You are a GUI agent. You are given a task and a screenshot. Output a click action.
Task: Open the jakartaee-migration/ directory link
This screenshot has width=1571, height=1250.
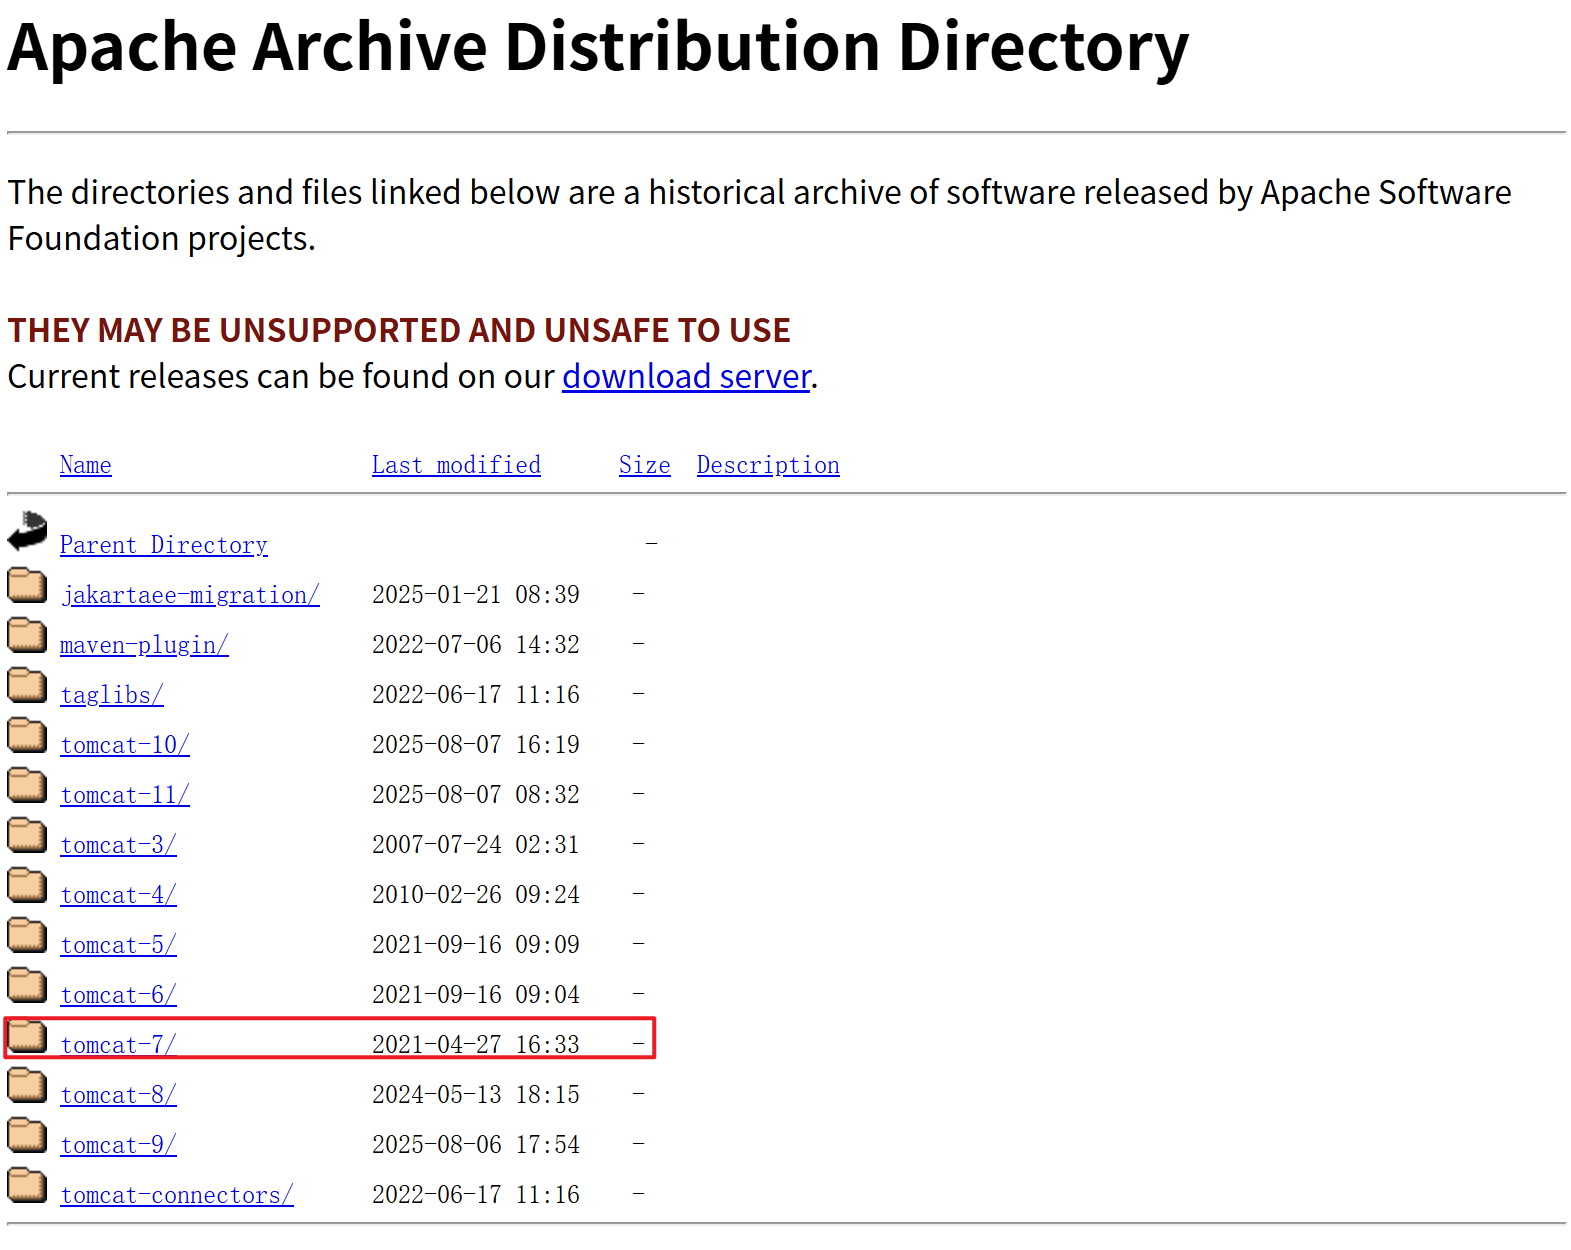coord(190,595)
